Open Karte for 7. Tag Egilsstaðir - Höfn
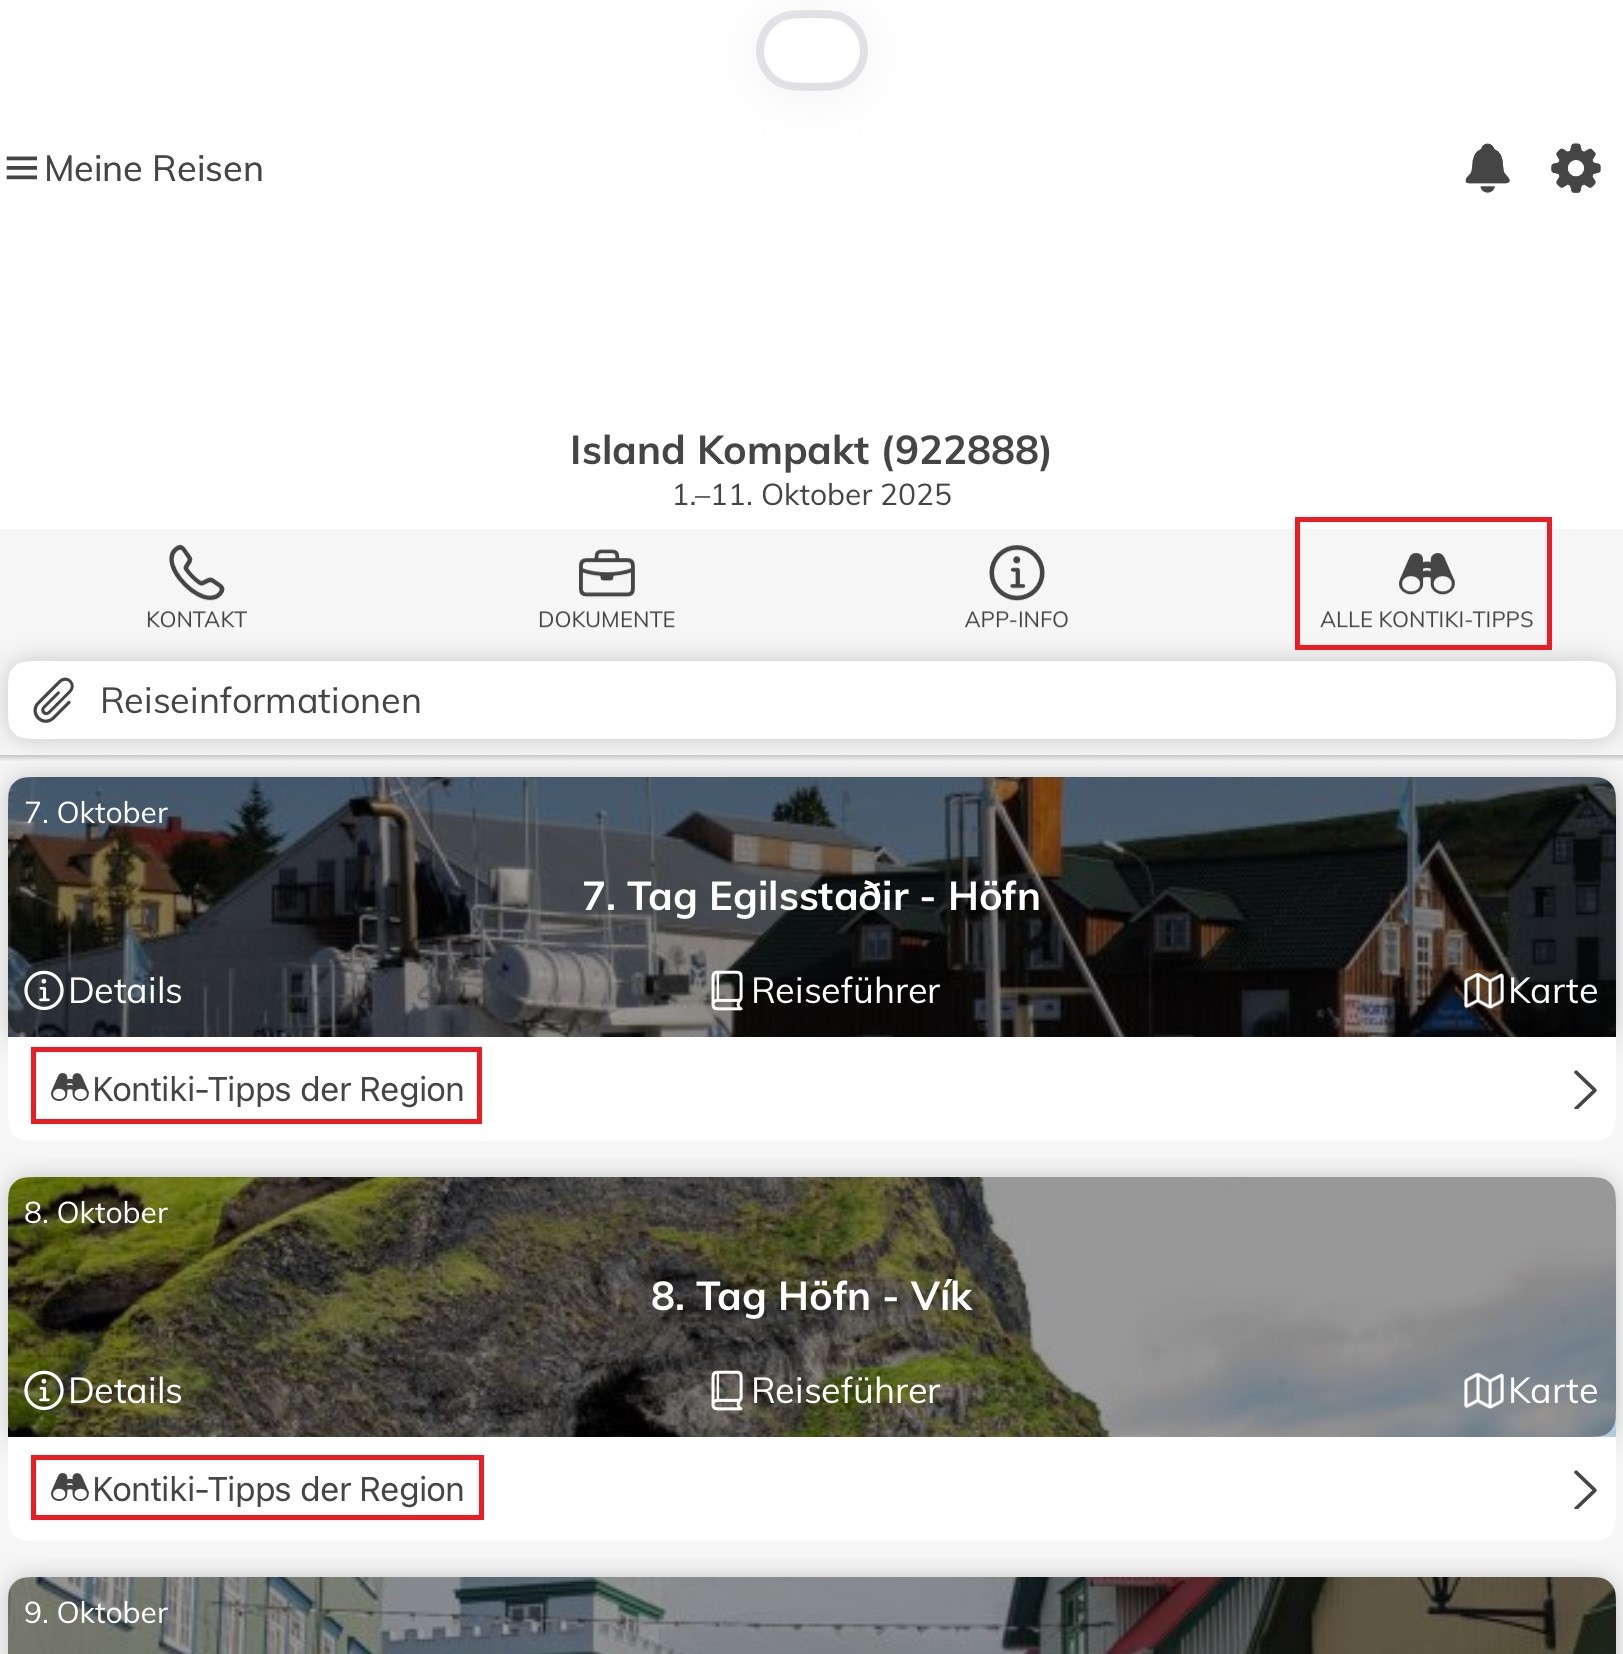 click(1530, 991)
